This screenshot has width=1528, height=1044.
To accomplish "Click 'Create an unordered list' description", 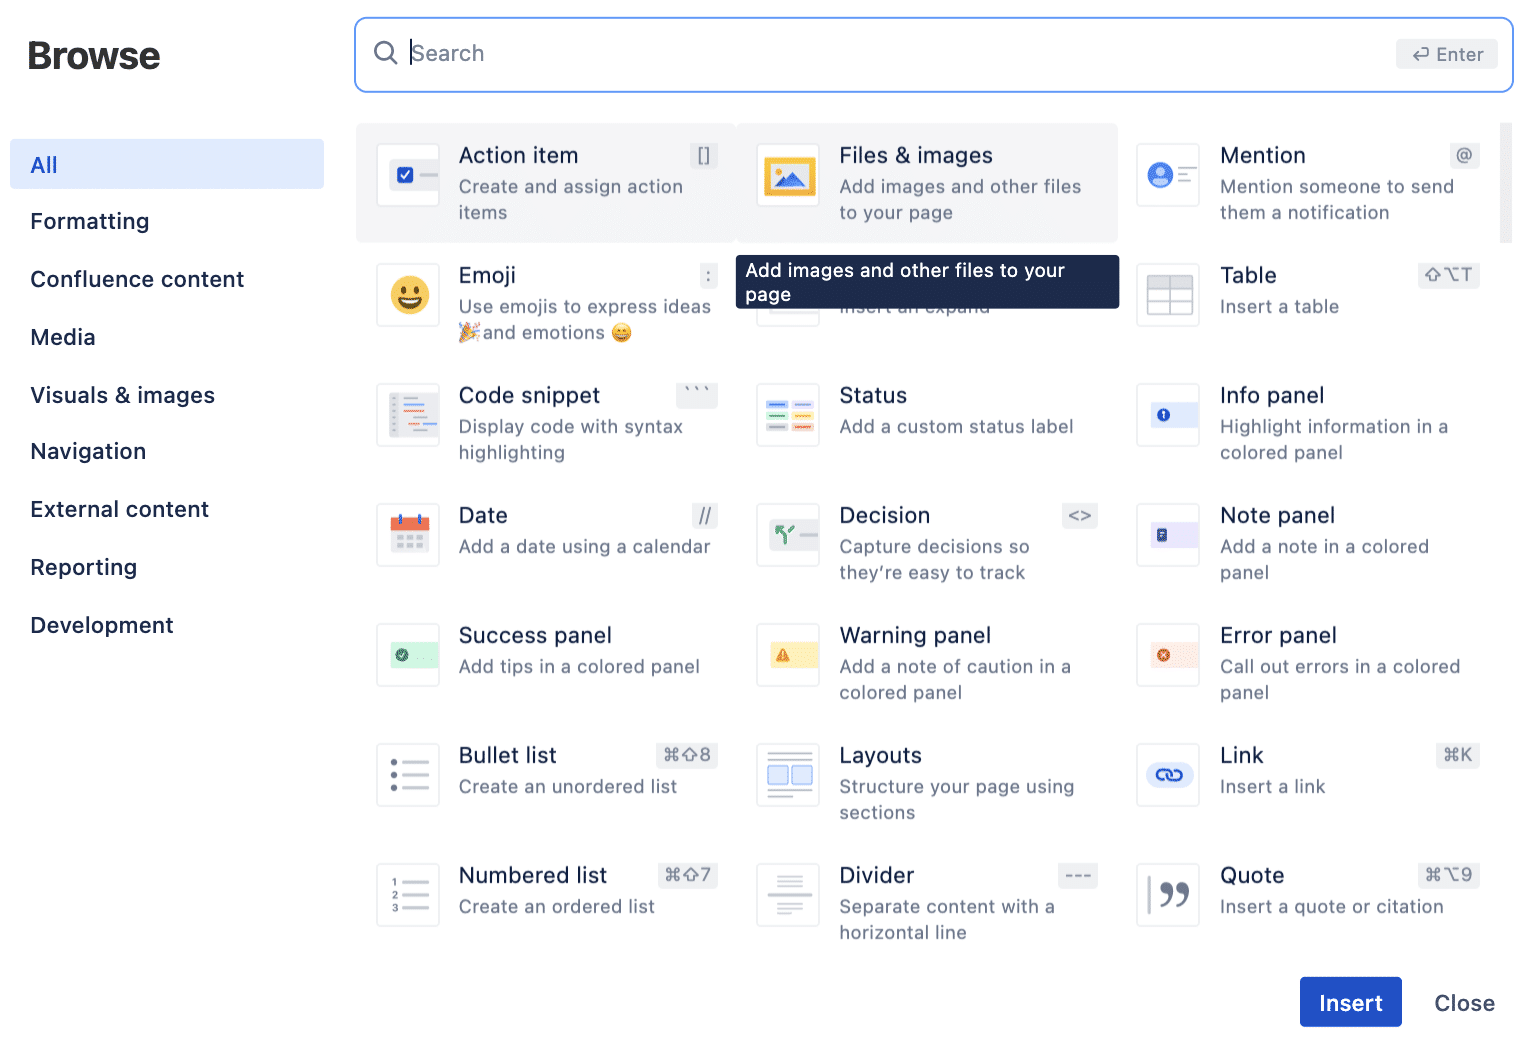I will coord(567,786).
